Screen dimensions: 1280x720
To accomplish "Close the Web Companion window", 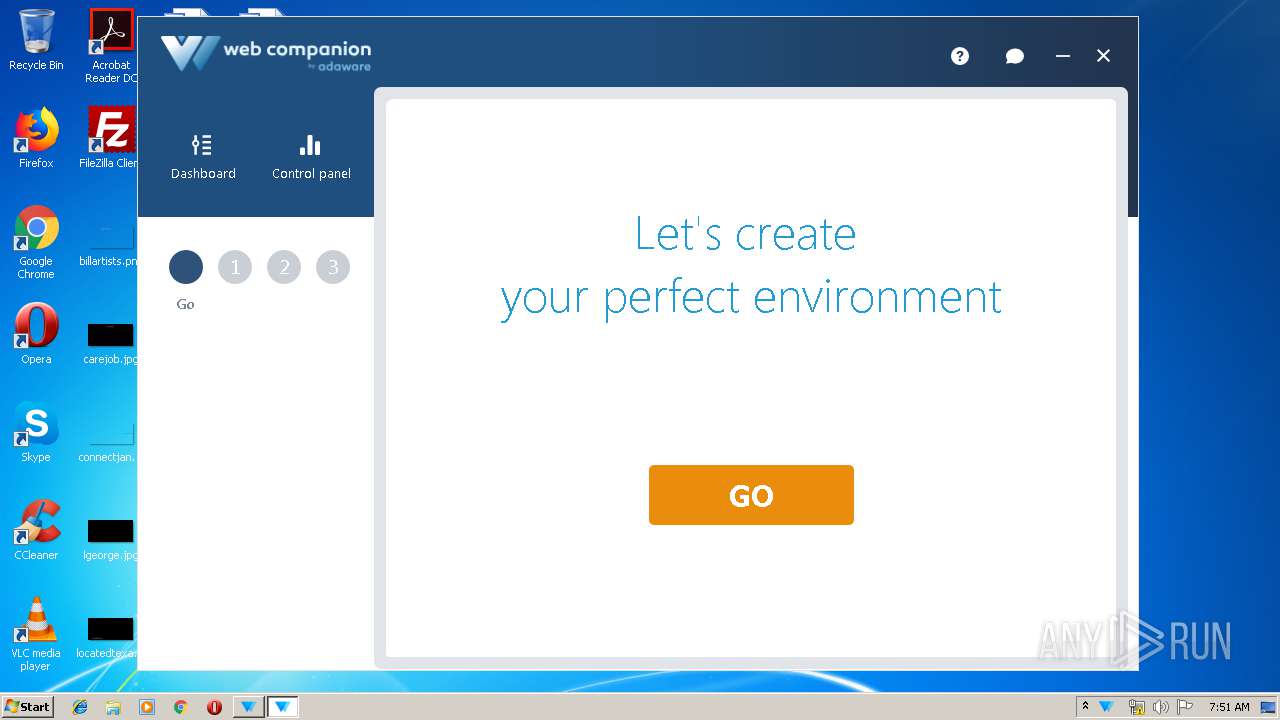I will [x=1103, y=56].
